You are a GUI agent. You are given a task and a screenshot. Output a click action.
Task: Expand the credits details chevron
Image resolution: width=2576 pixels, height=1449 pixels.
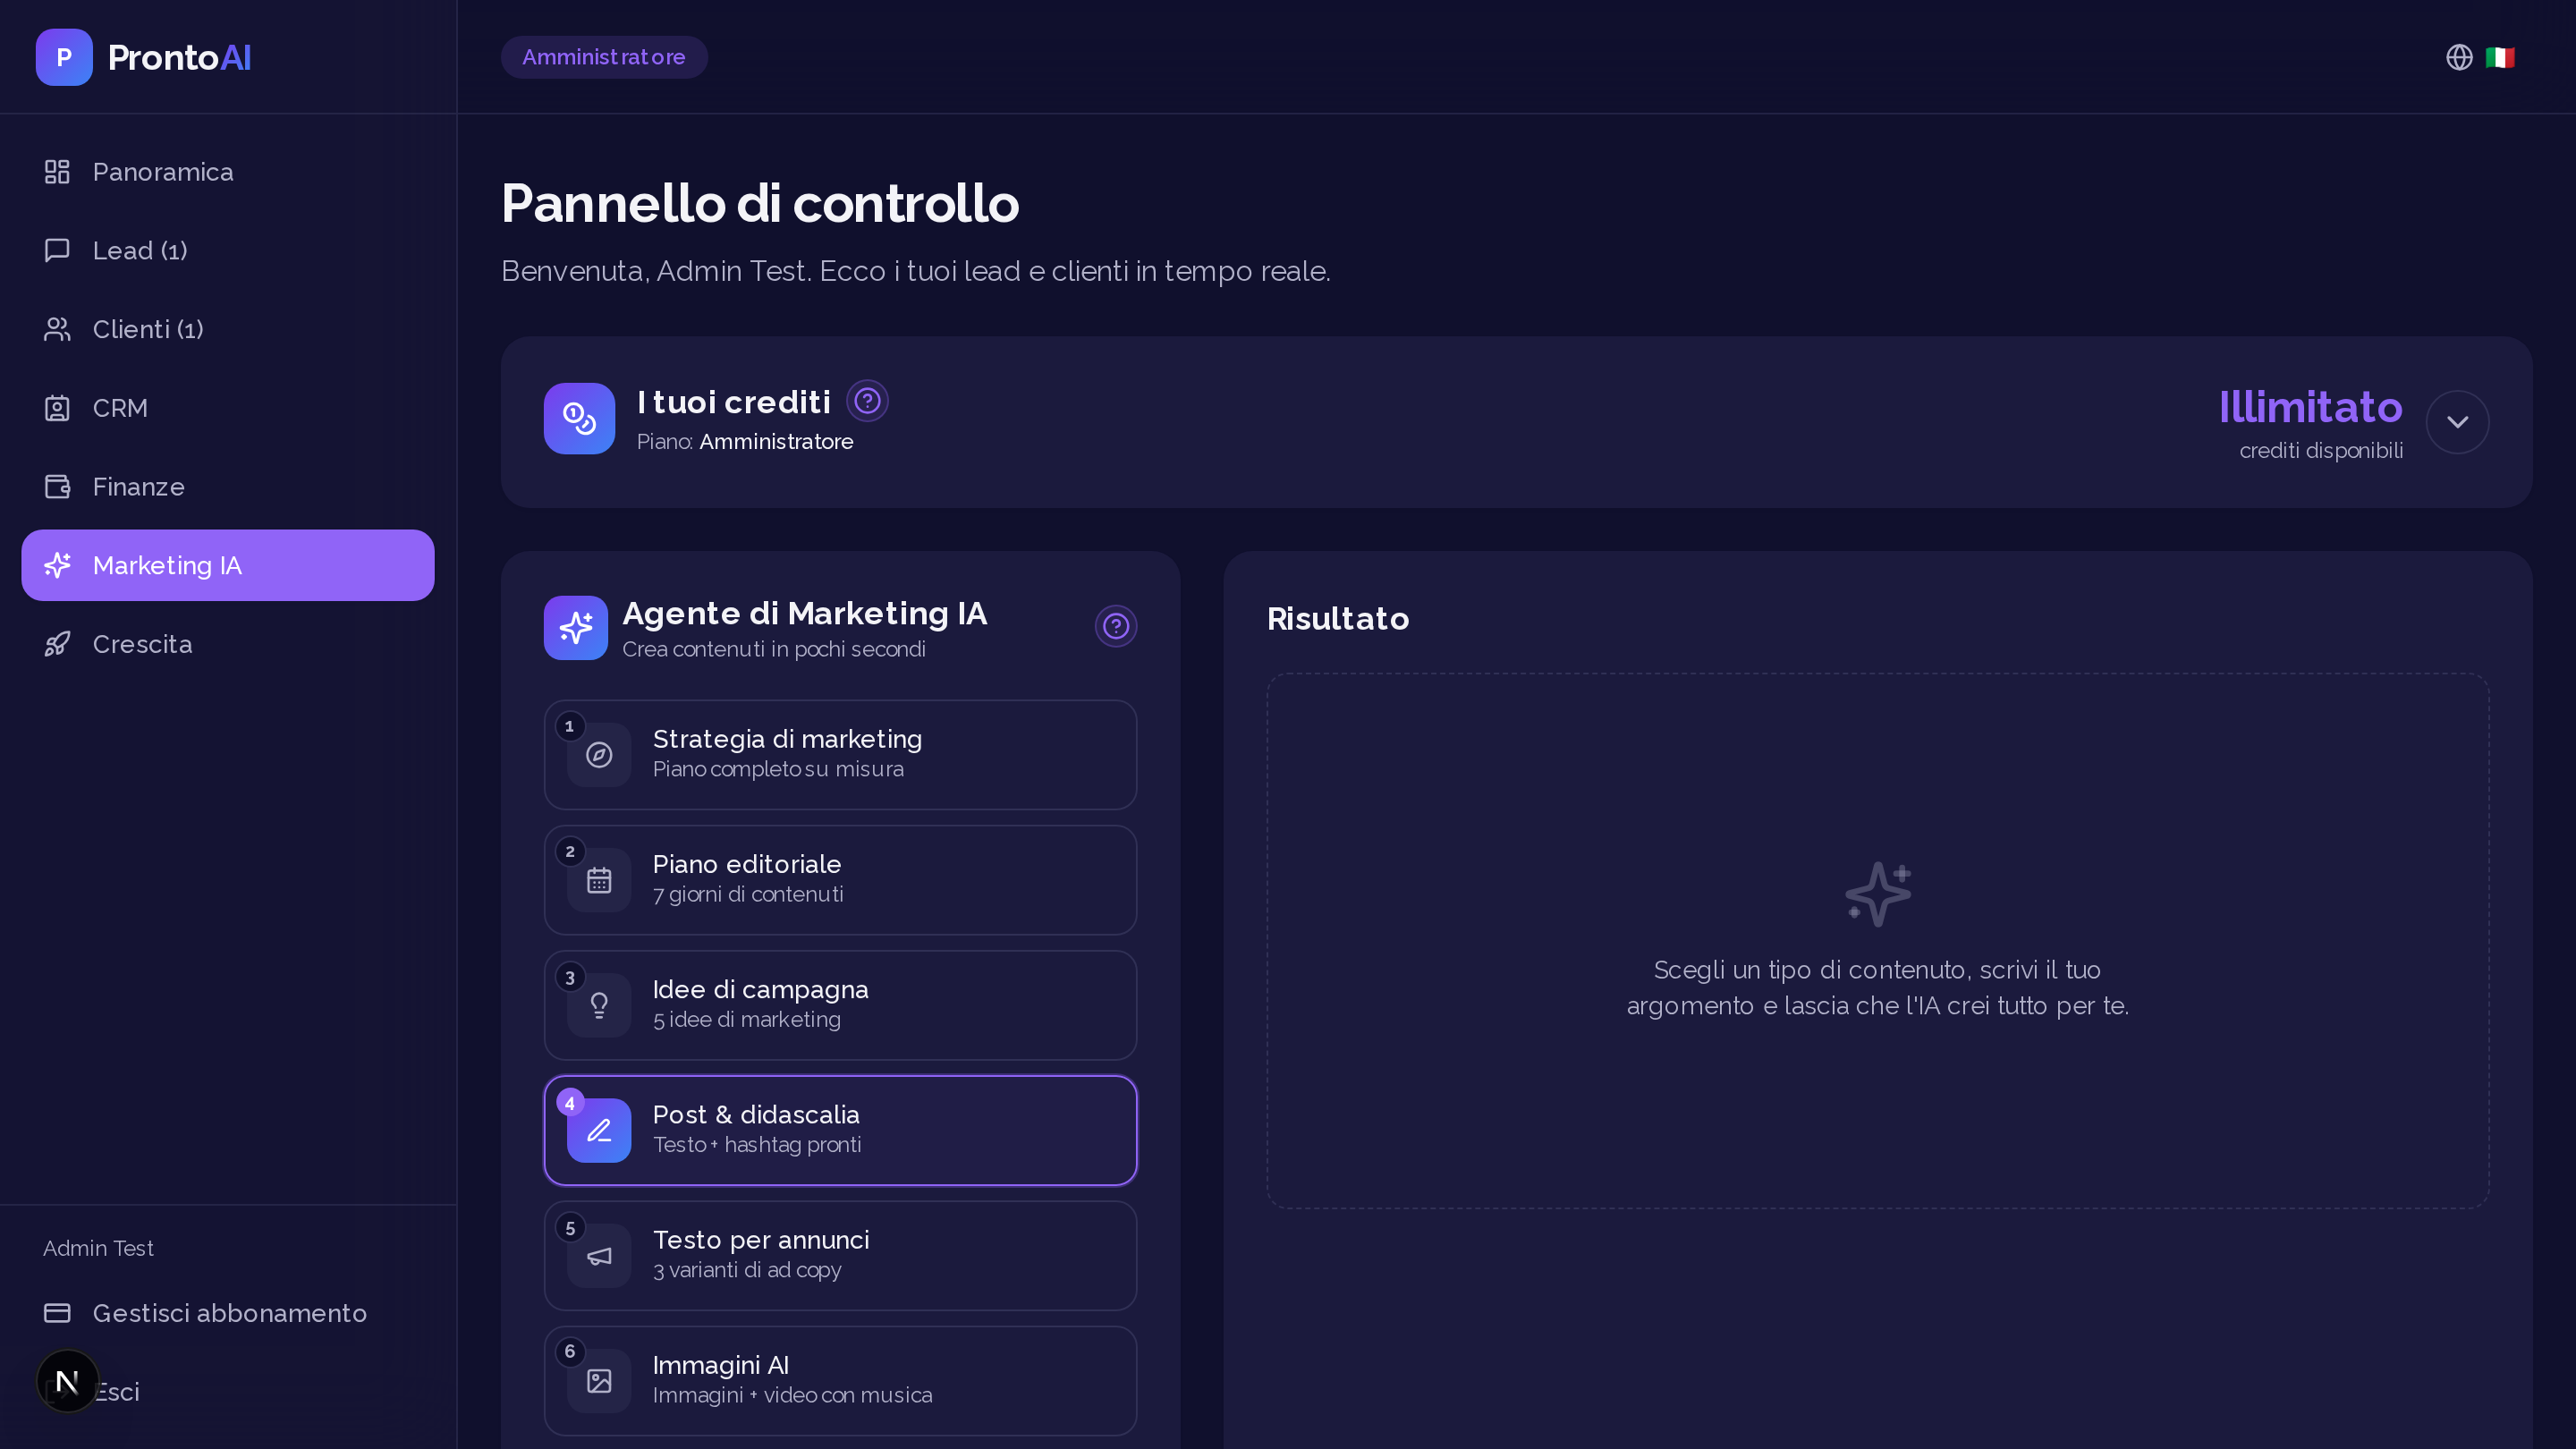pos(2457,422)
